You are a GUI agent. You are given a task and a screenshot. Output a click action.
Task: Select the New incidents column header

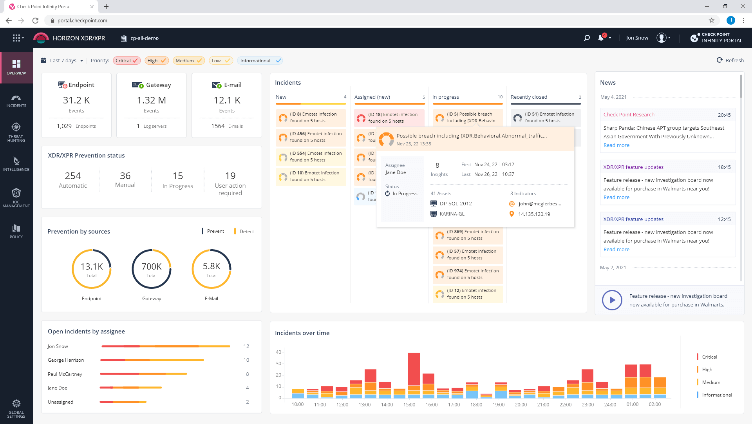311,97
